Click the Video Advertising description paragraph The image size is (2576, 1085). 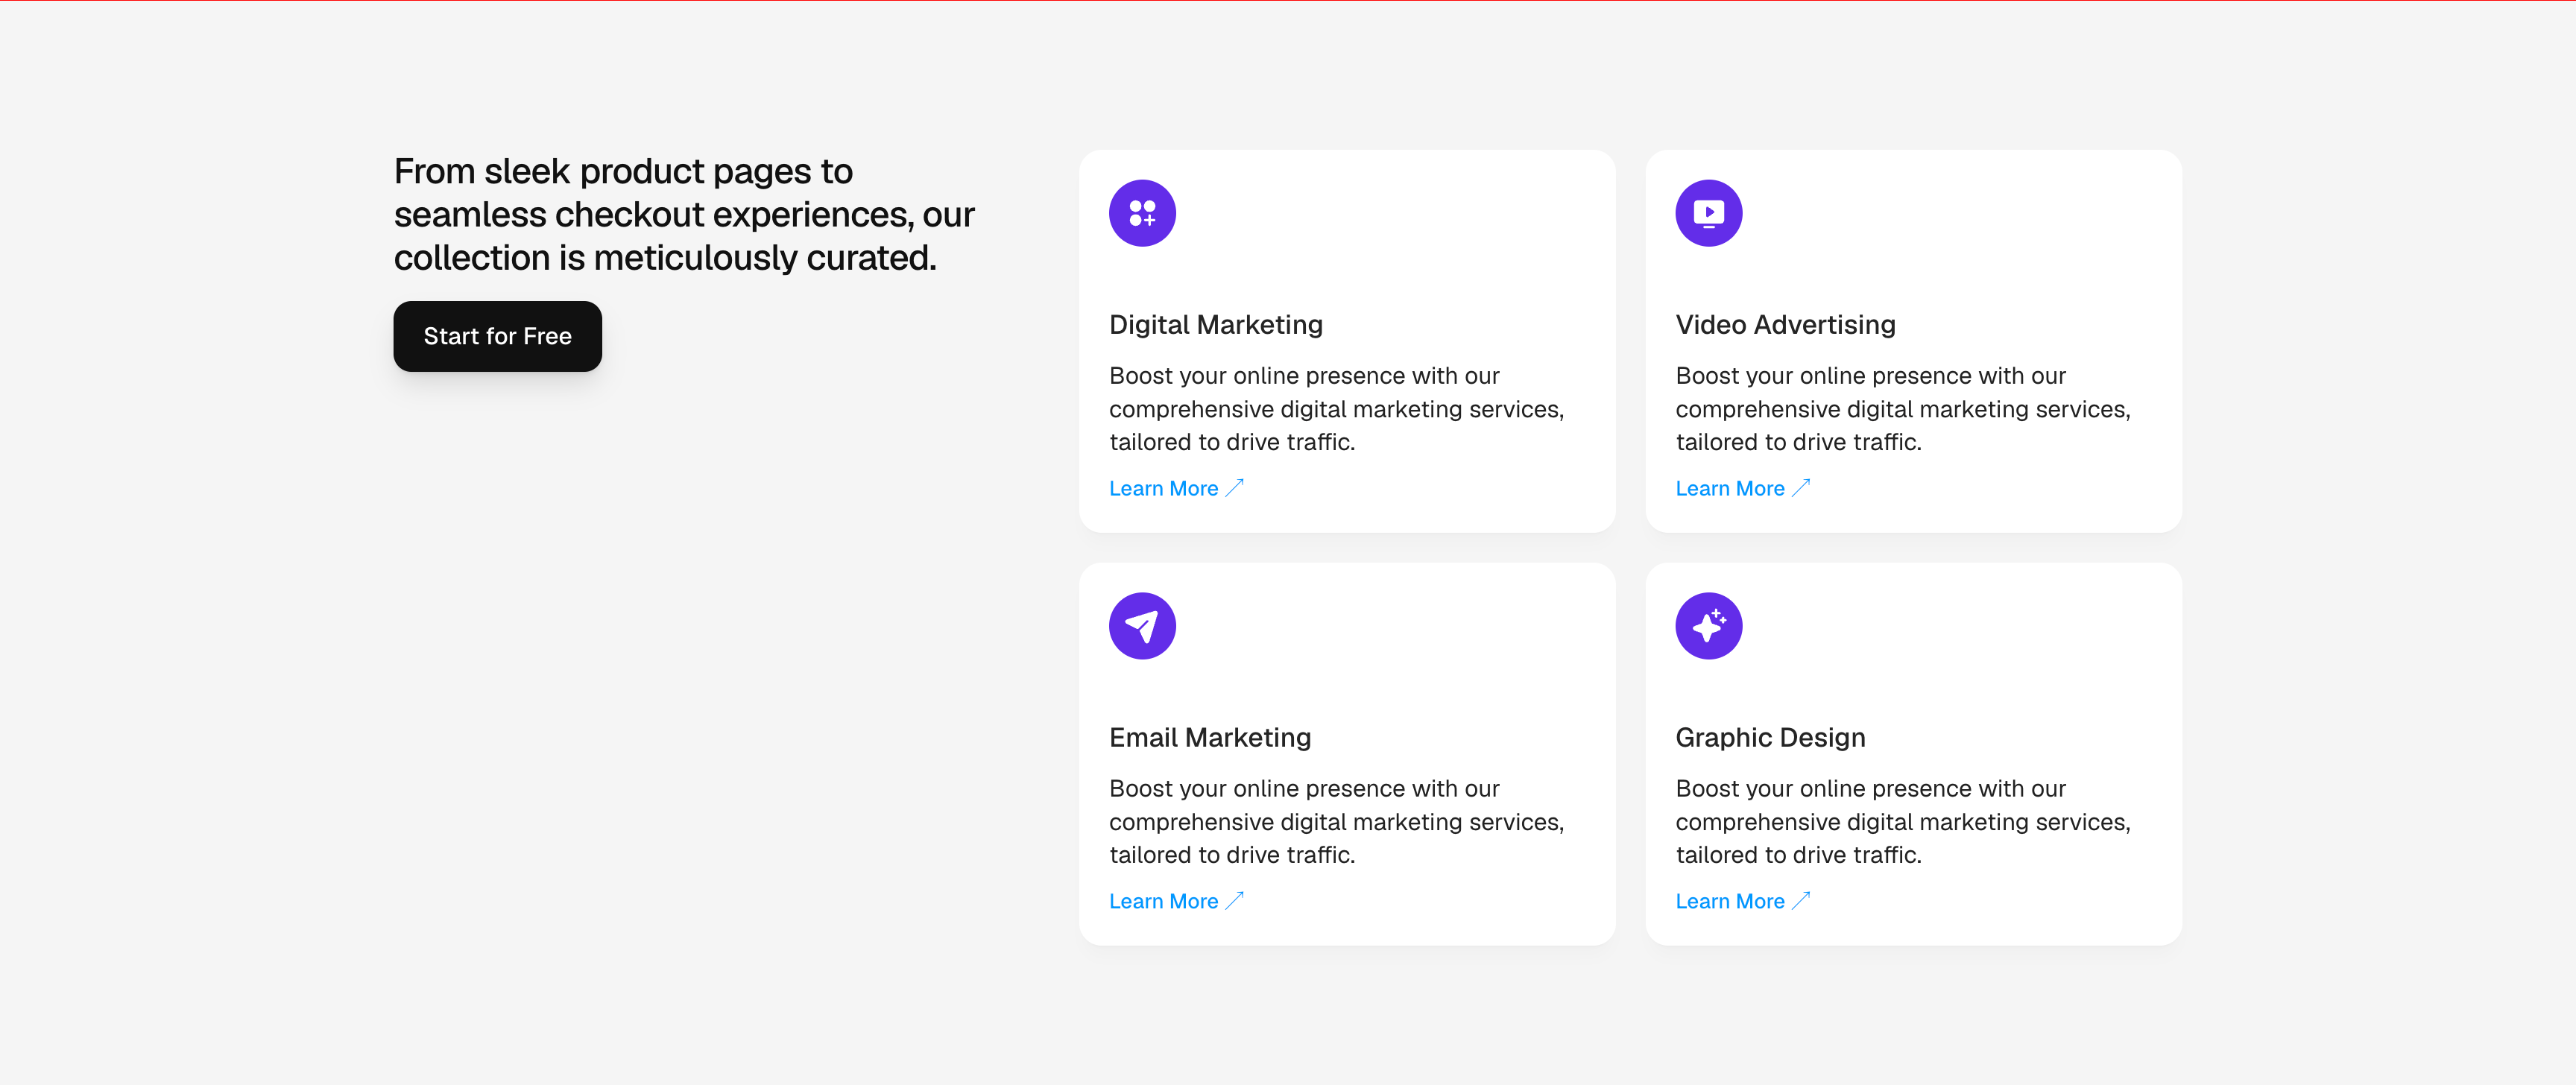(x=1902, y=409)
